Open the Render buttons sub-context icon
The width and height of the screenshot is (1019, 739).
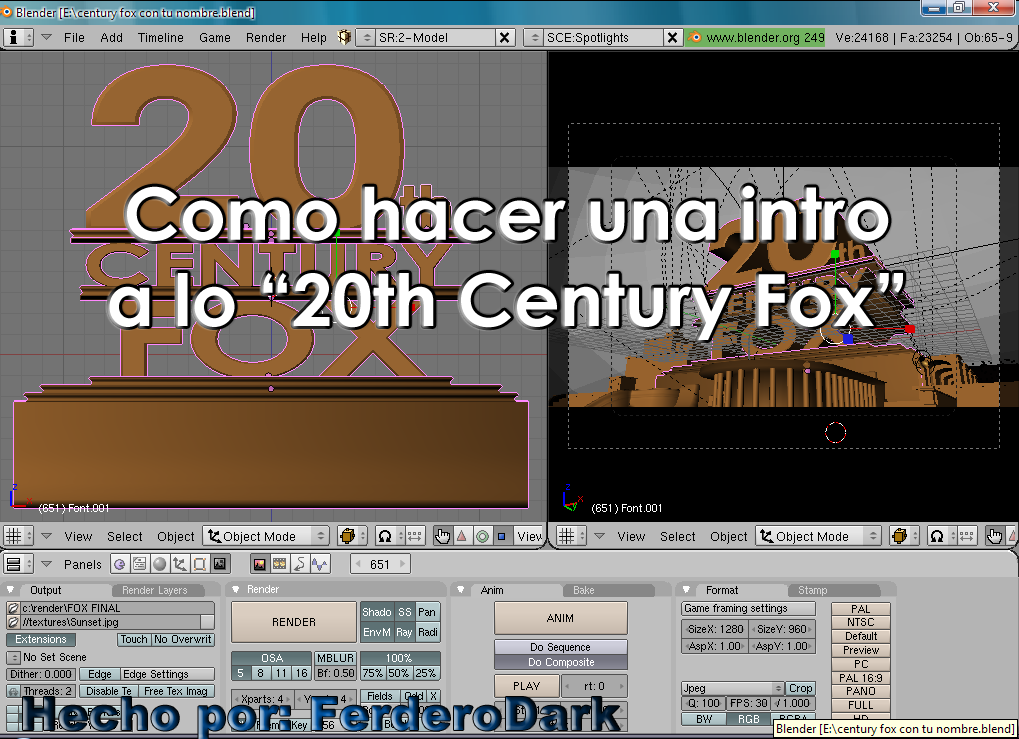point(259,564)
